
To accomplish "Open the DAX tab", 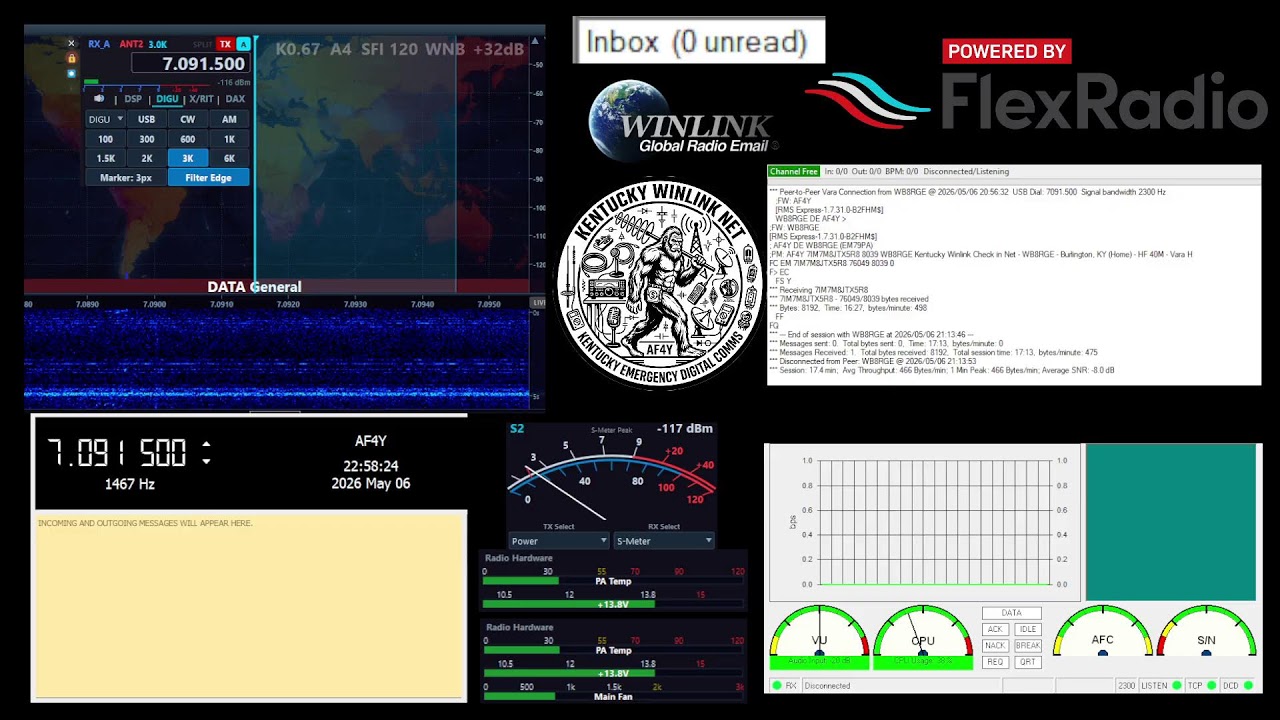I will [x=235, y=99].
